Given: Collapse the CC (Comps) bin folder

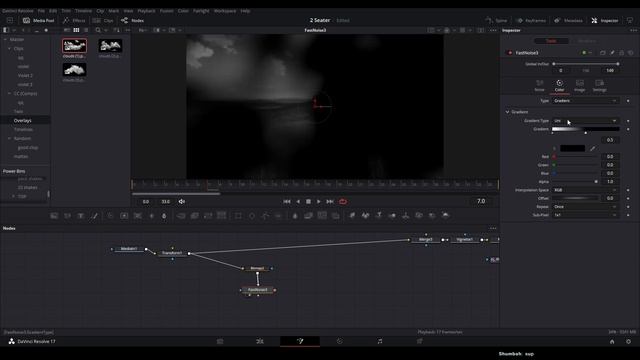Looking at the screenshot, I should [9, 93].
